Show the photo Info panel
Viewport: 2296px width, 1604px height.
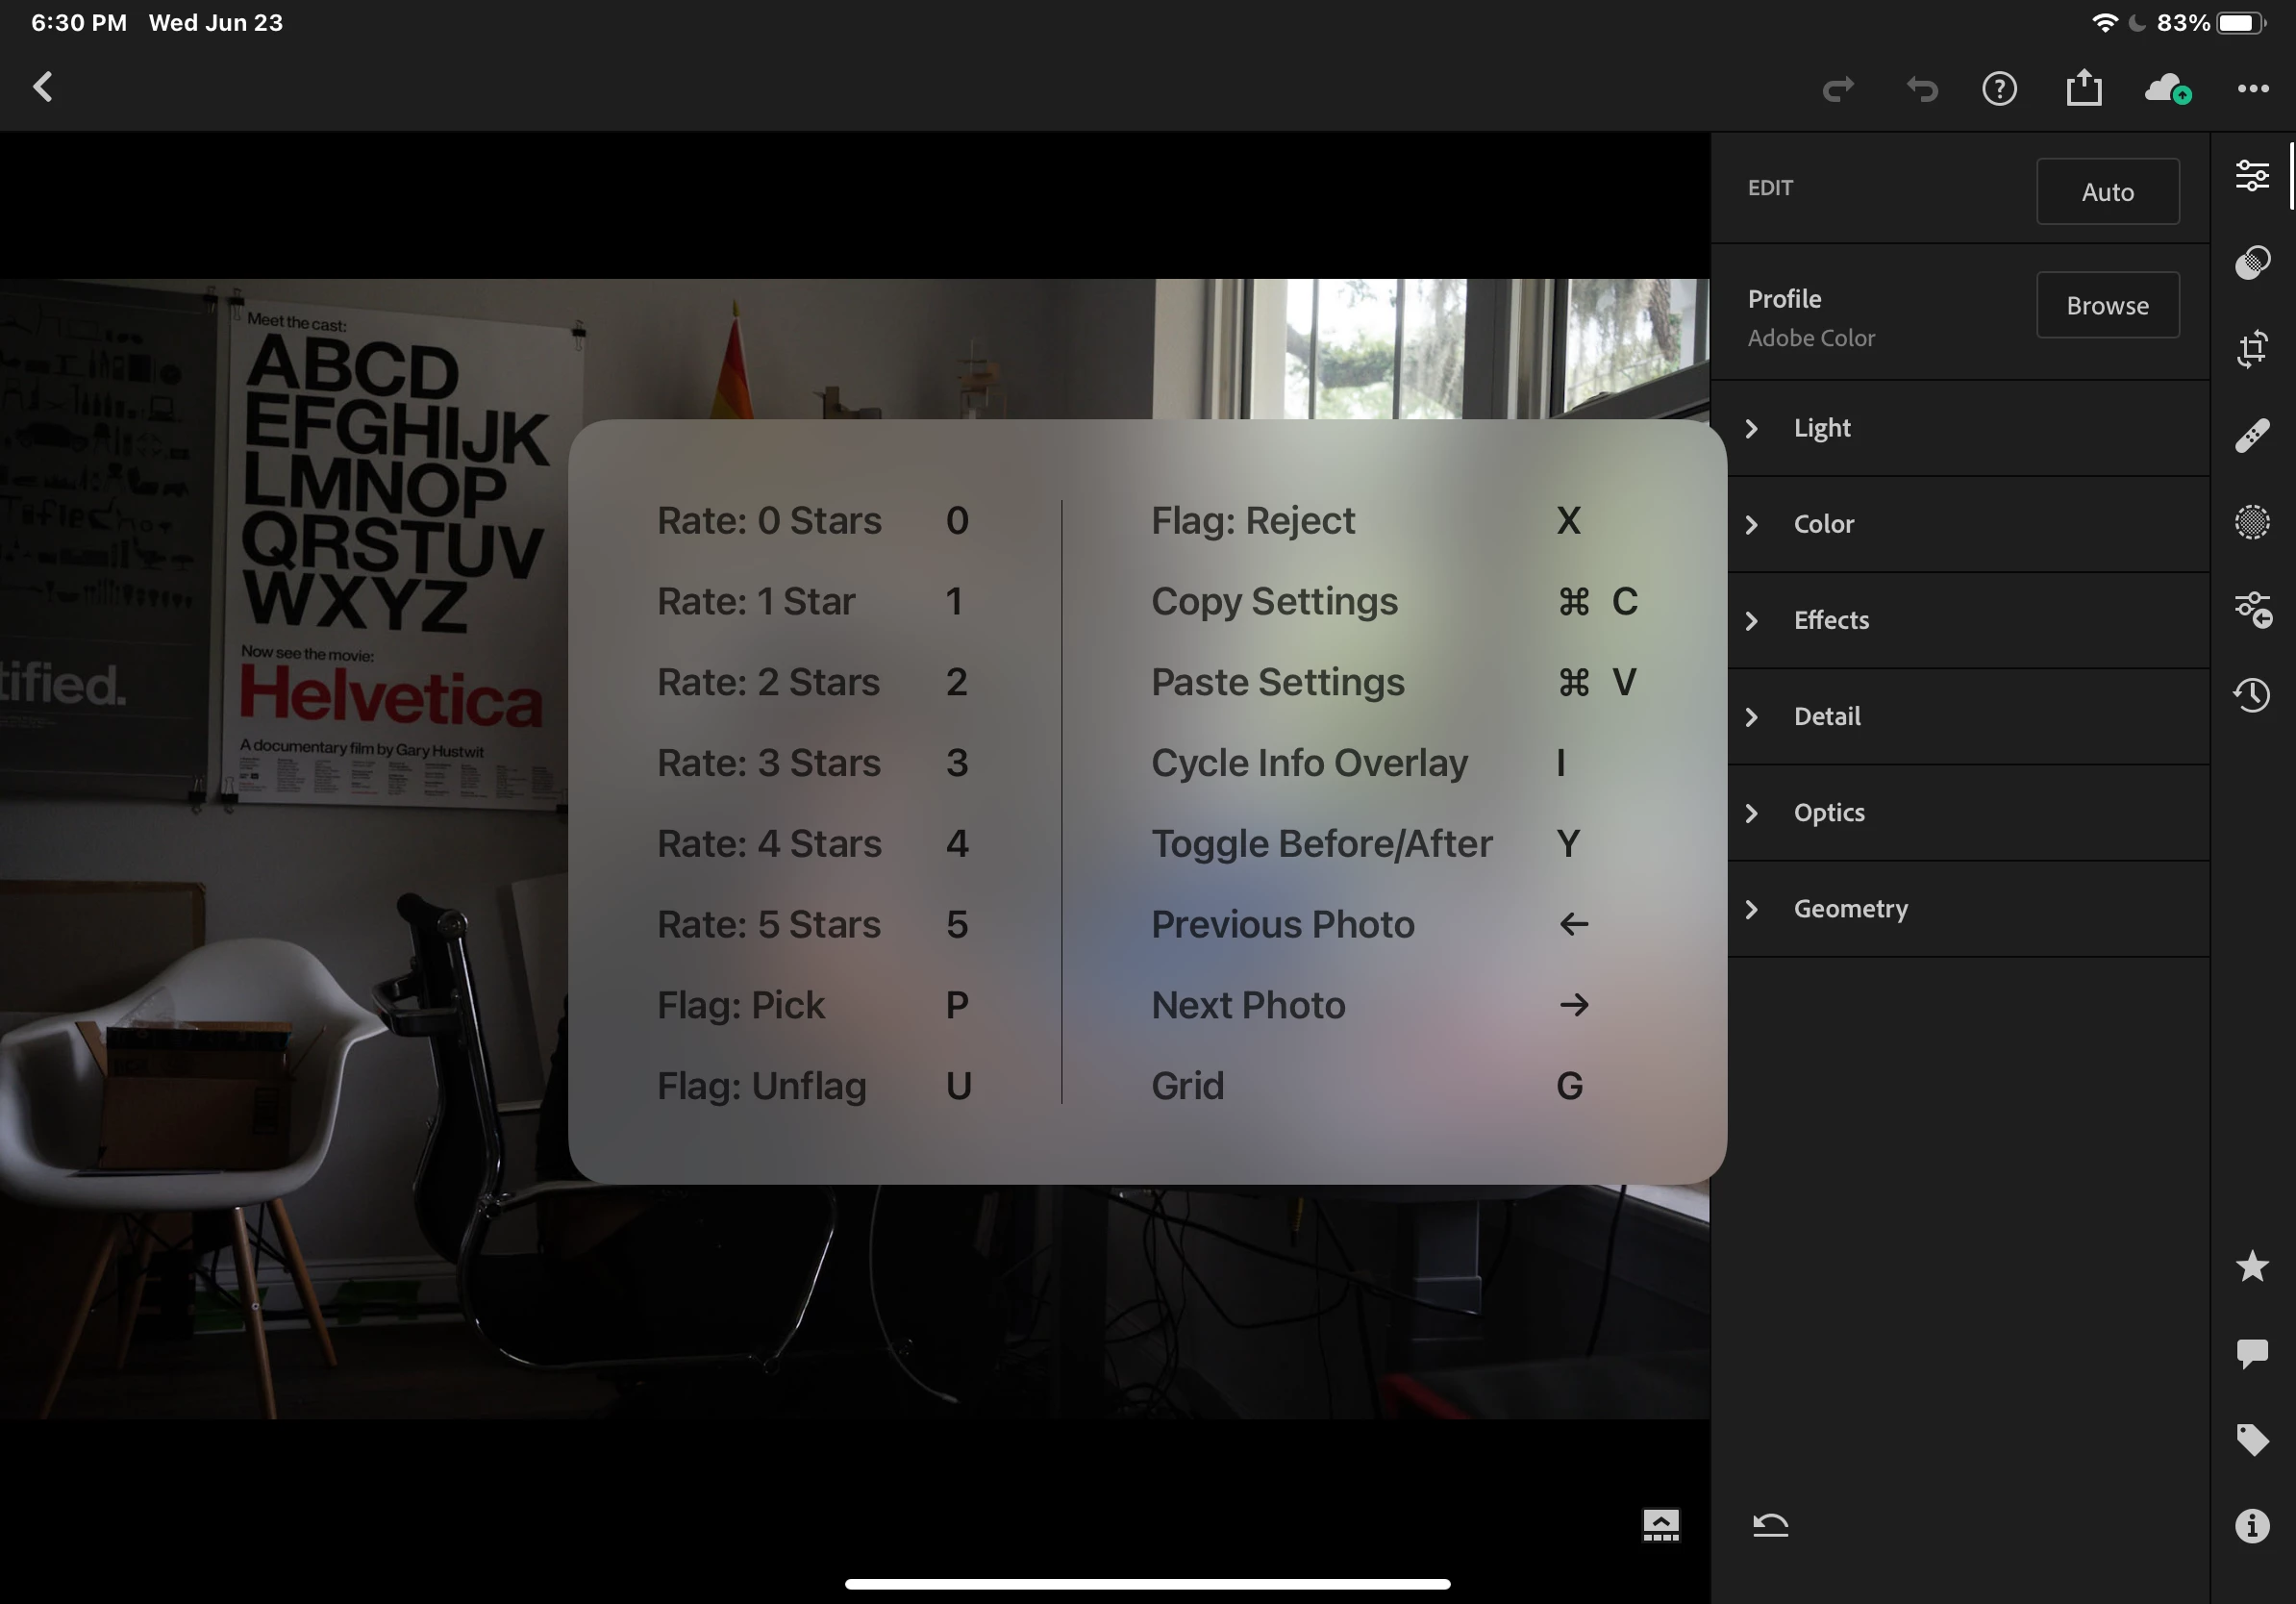[2252, 1526]
